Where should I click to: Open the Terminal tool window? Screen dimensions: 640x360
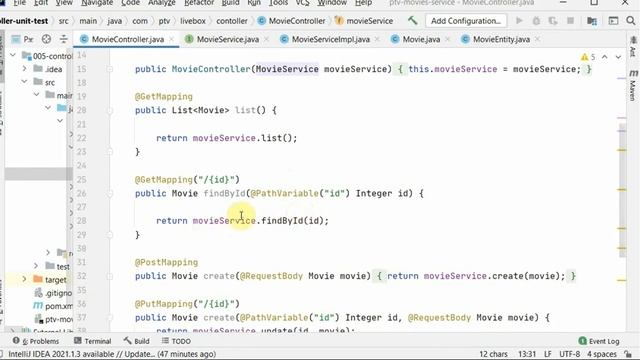pos(93,341)
